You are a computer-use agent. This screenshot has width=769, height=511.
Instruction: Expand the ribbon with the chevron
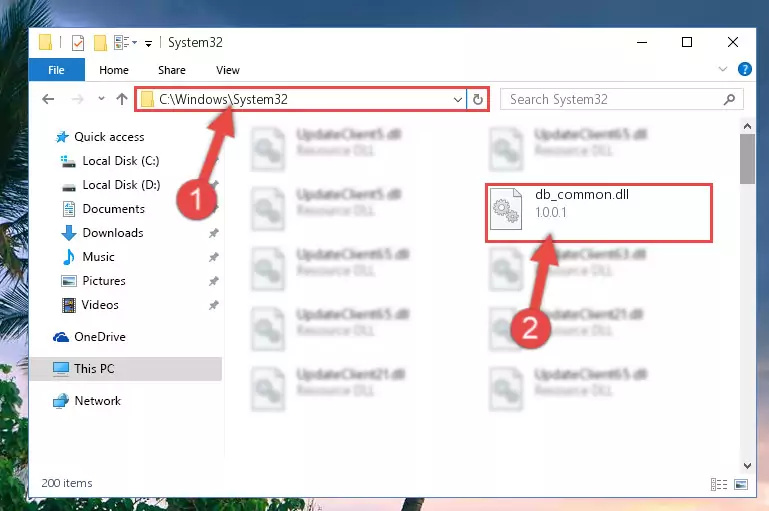(x=722, y=69)
